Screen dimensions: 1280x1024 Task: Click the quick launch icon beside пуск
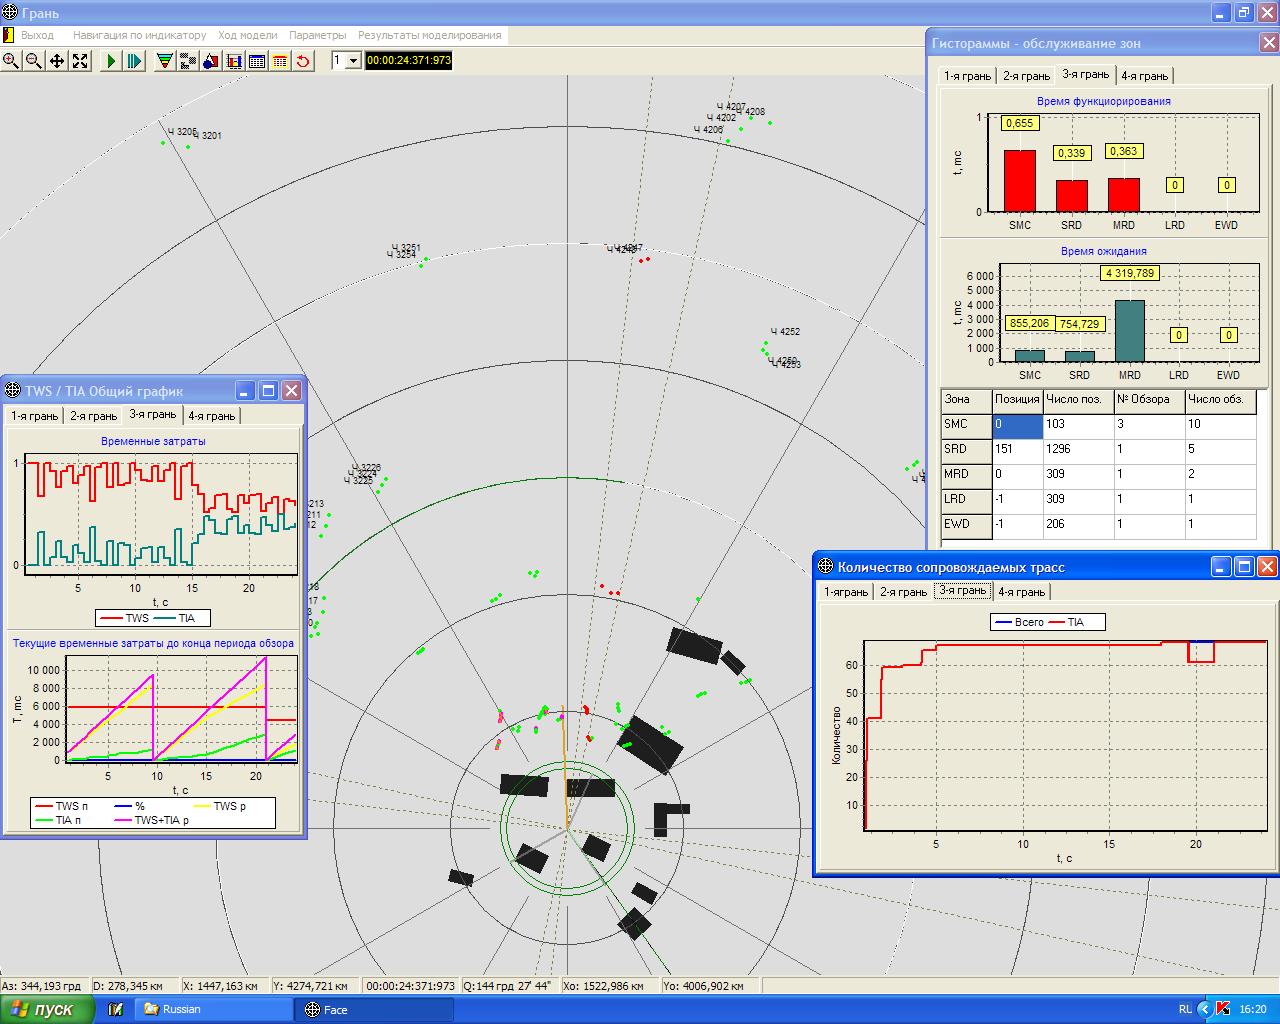(116, 1010)
